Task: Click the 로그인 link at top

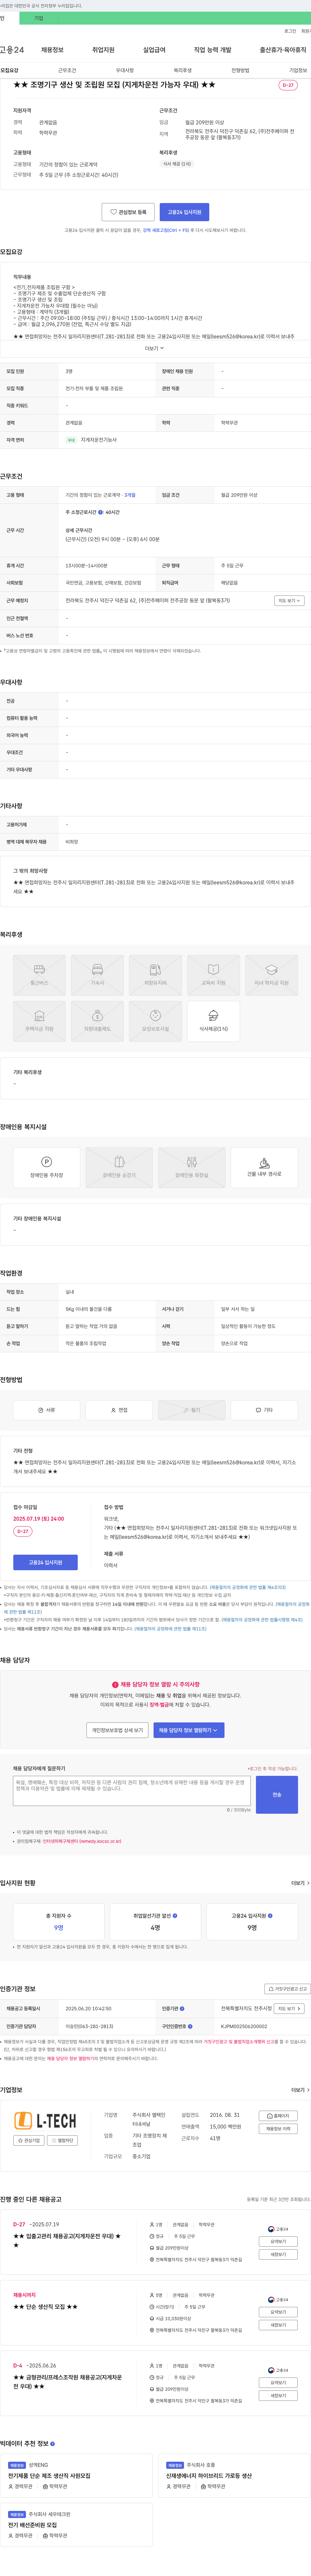Action: (x=290, y=31)
